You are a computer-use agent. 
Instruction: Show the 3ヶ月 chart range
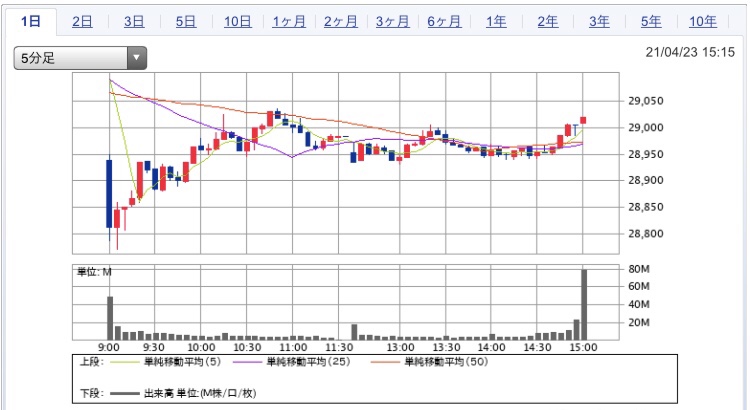coord(392,22)
